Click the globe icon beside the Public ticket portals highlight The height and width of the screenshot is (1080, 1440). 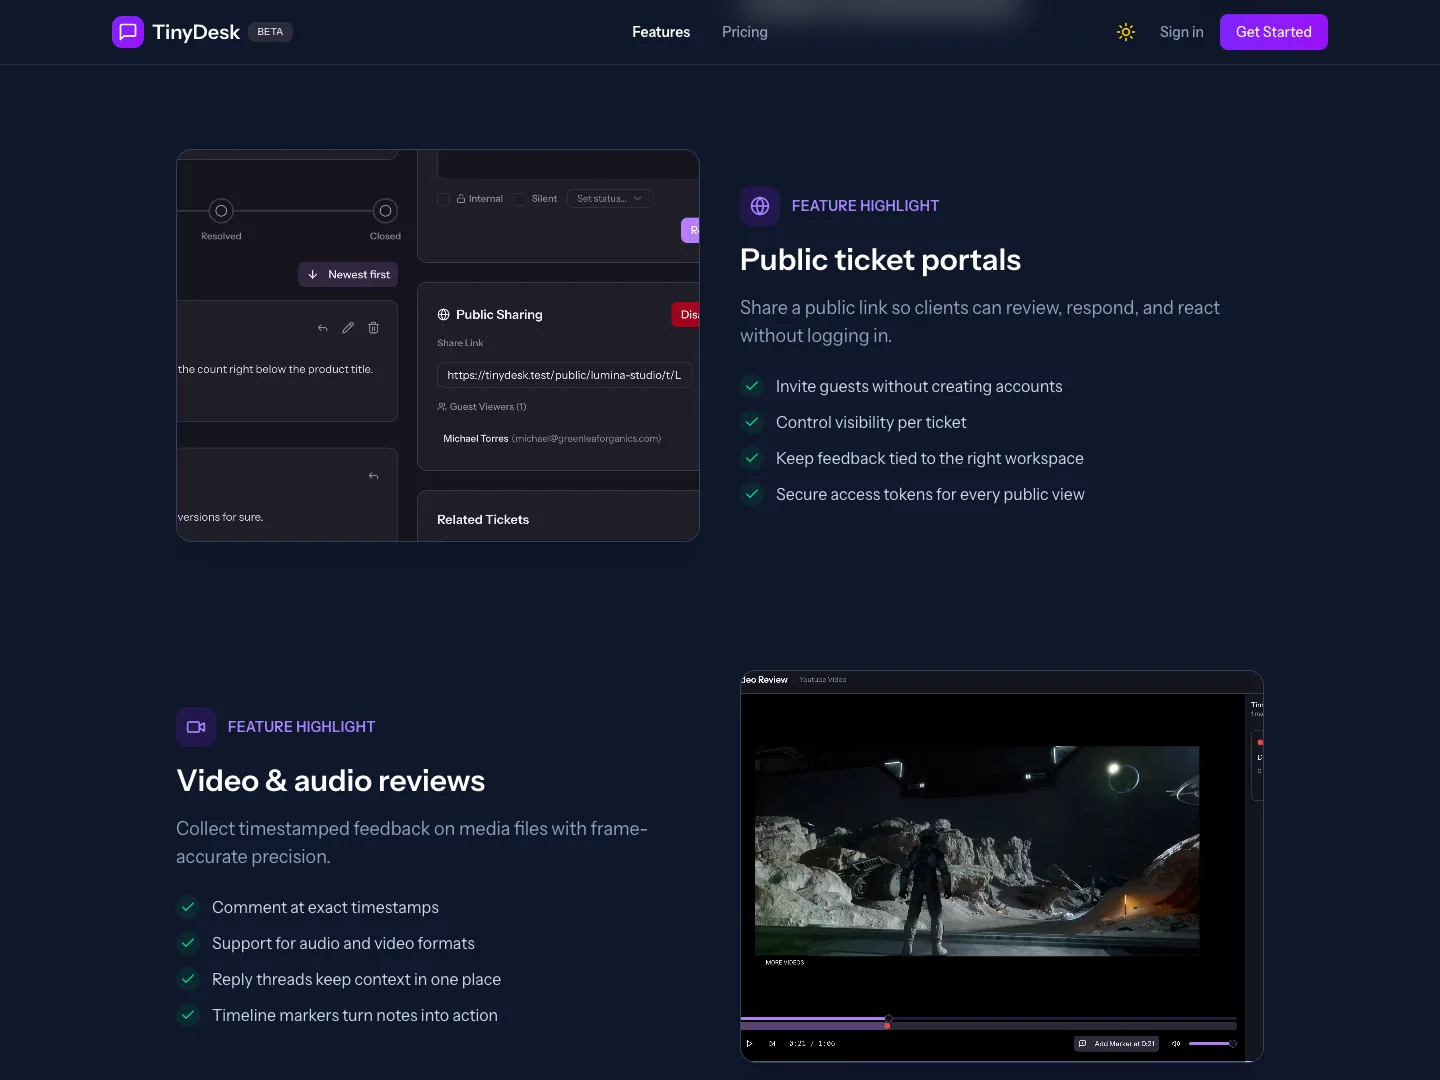pyautogui.click(x=760, y=206)
